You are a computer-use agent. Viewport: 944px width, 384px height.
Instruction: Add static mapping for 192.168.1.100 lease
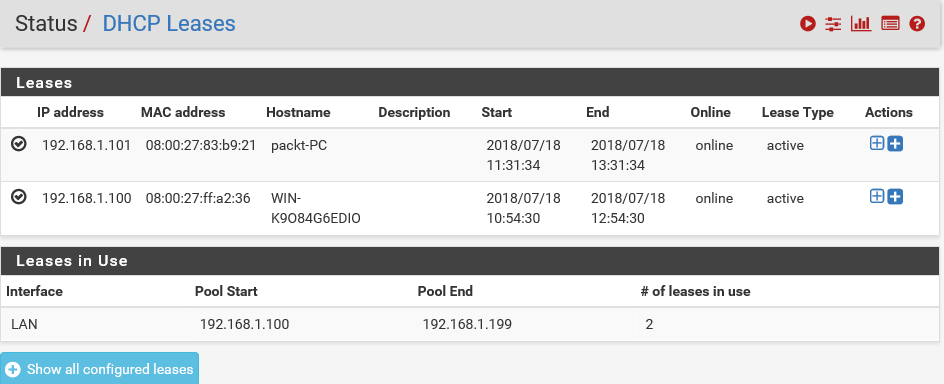877,196
